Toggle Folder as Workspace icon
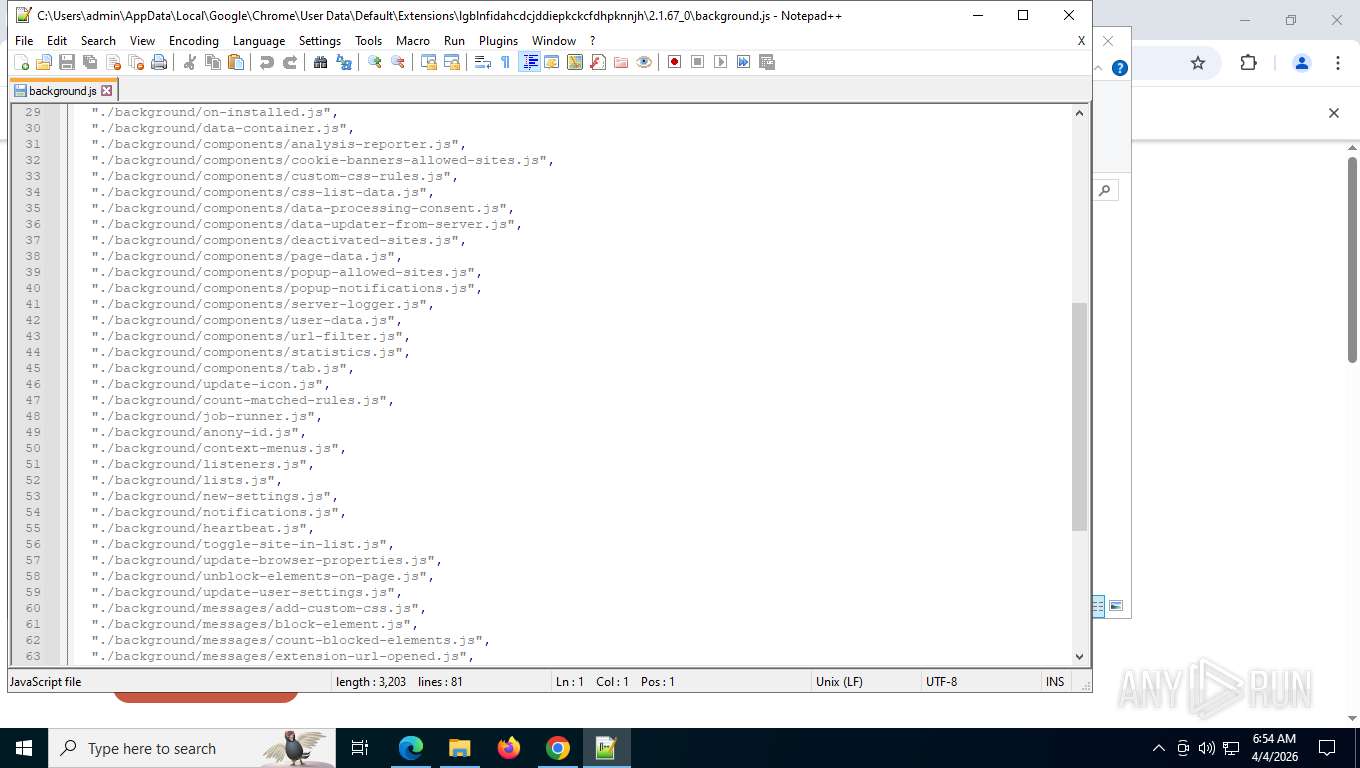Screen dimensions: 1360x768 620,62
